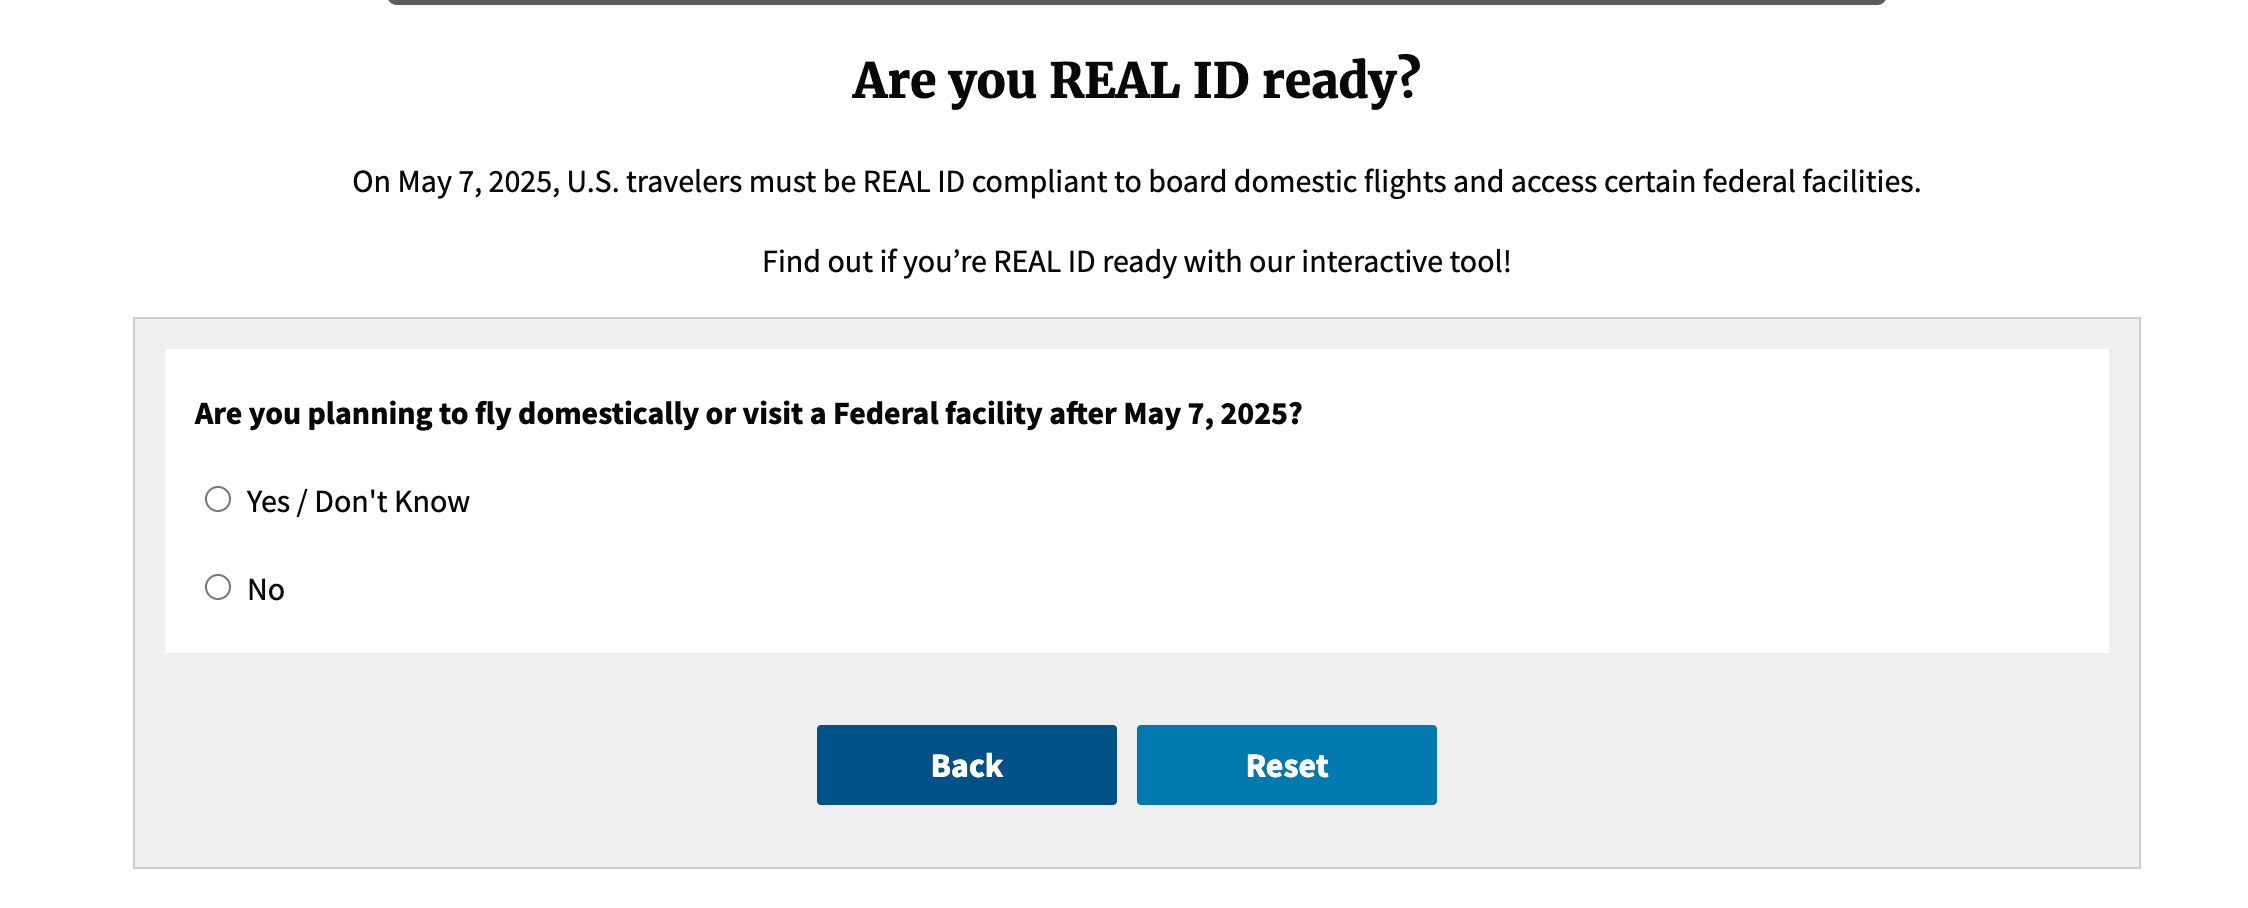
Task: Click the lighter blue Reset button
Action: [1286, 765]
